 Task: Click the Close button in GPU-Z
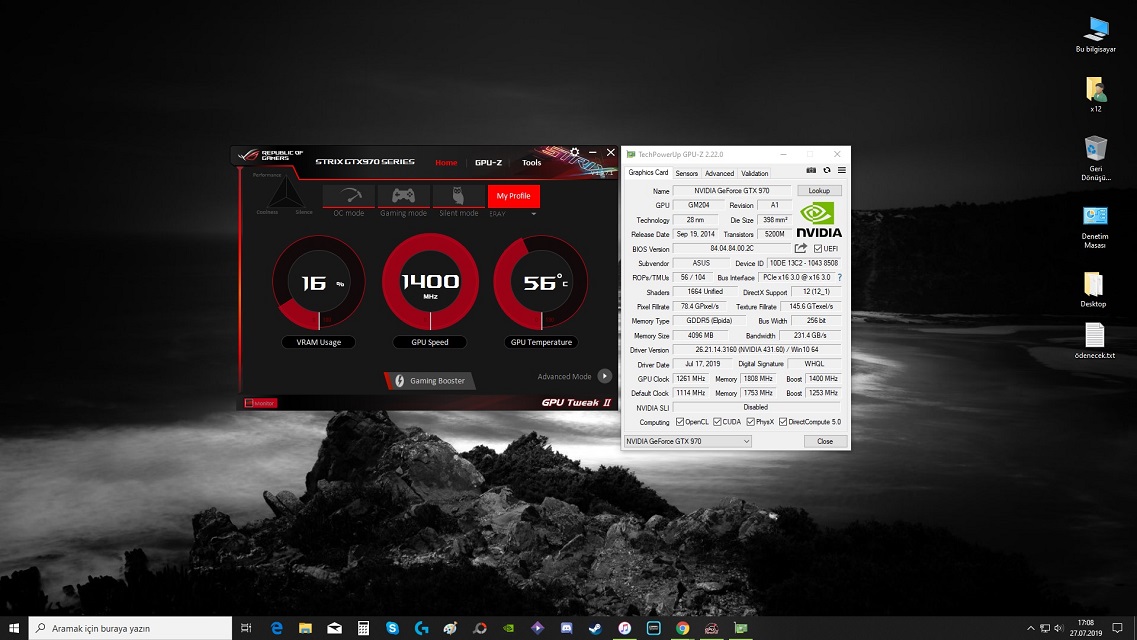825,441
